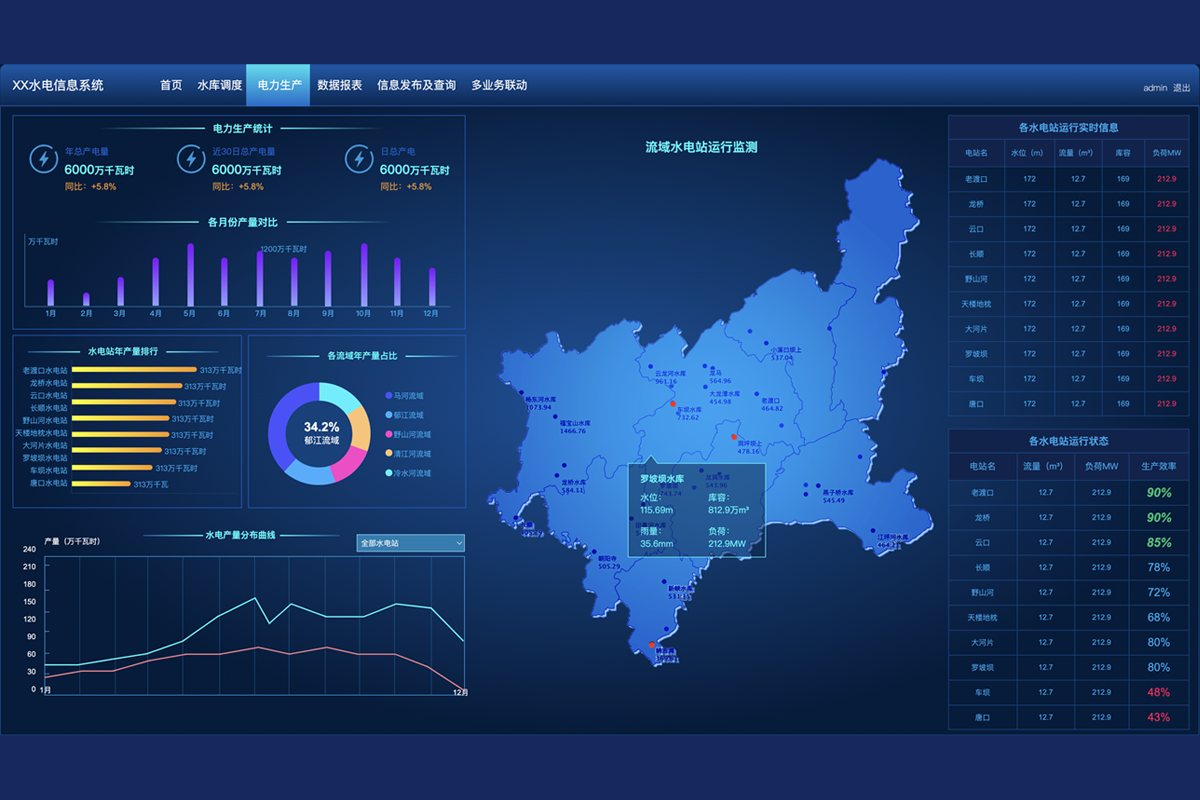The height and width of the screenshot is (800, 1200).
Task: Select the orange marker at 洞坪坝上
Action: coord(734,437)
